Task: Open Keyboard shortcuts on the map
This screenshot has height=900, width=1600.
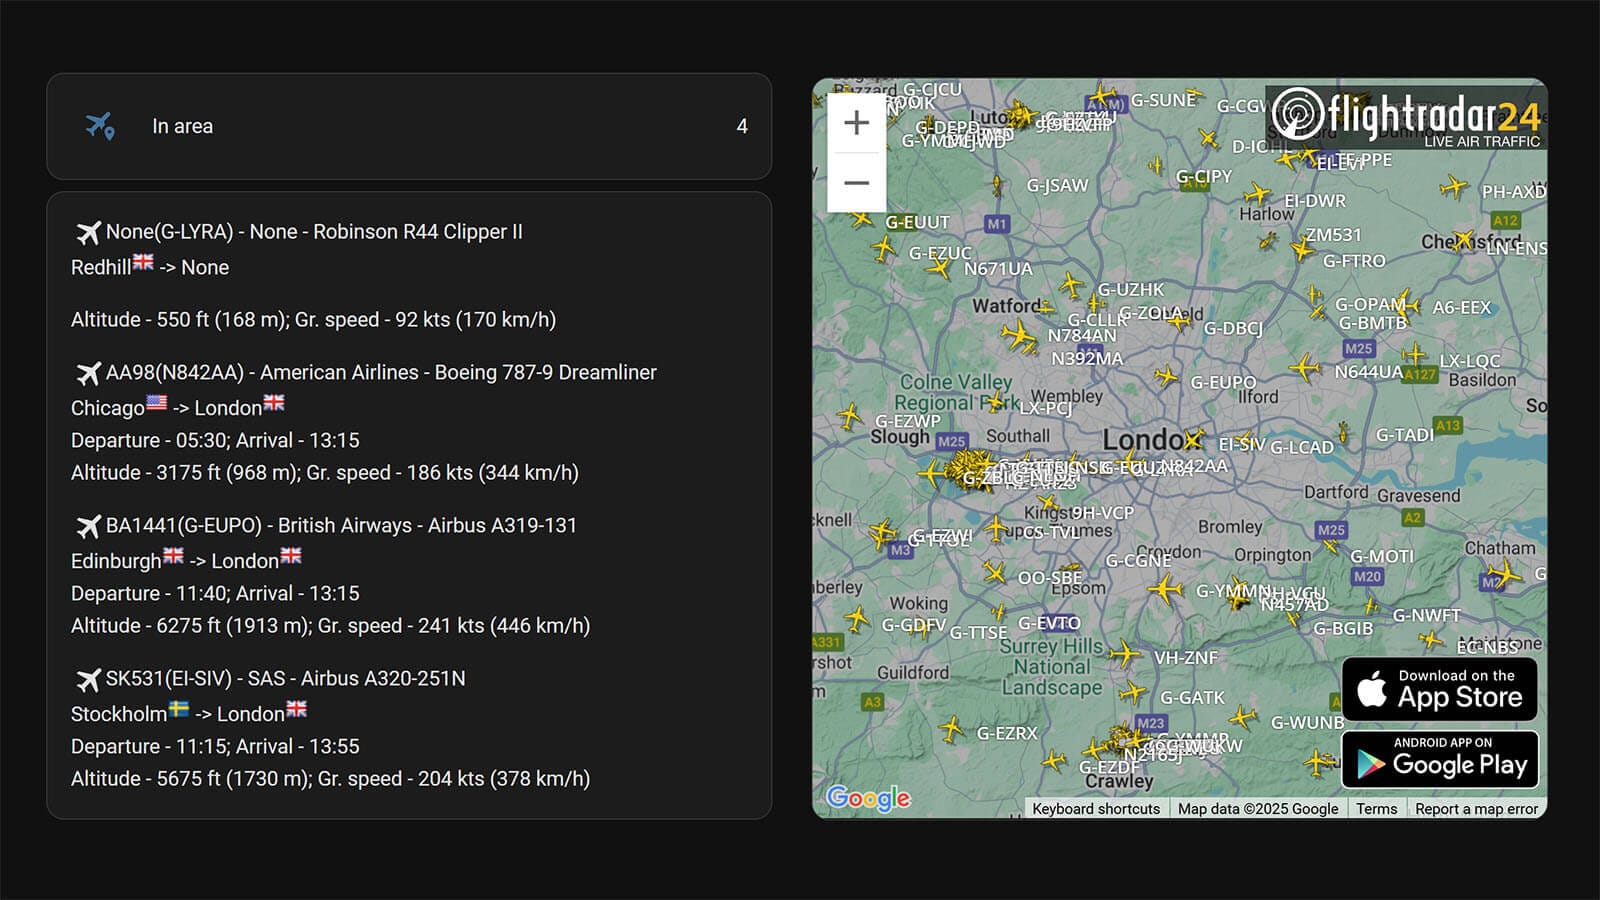Action: tap(1096, 809)
